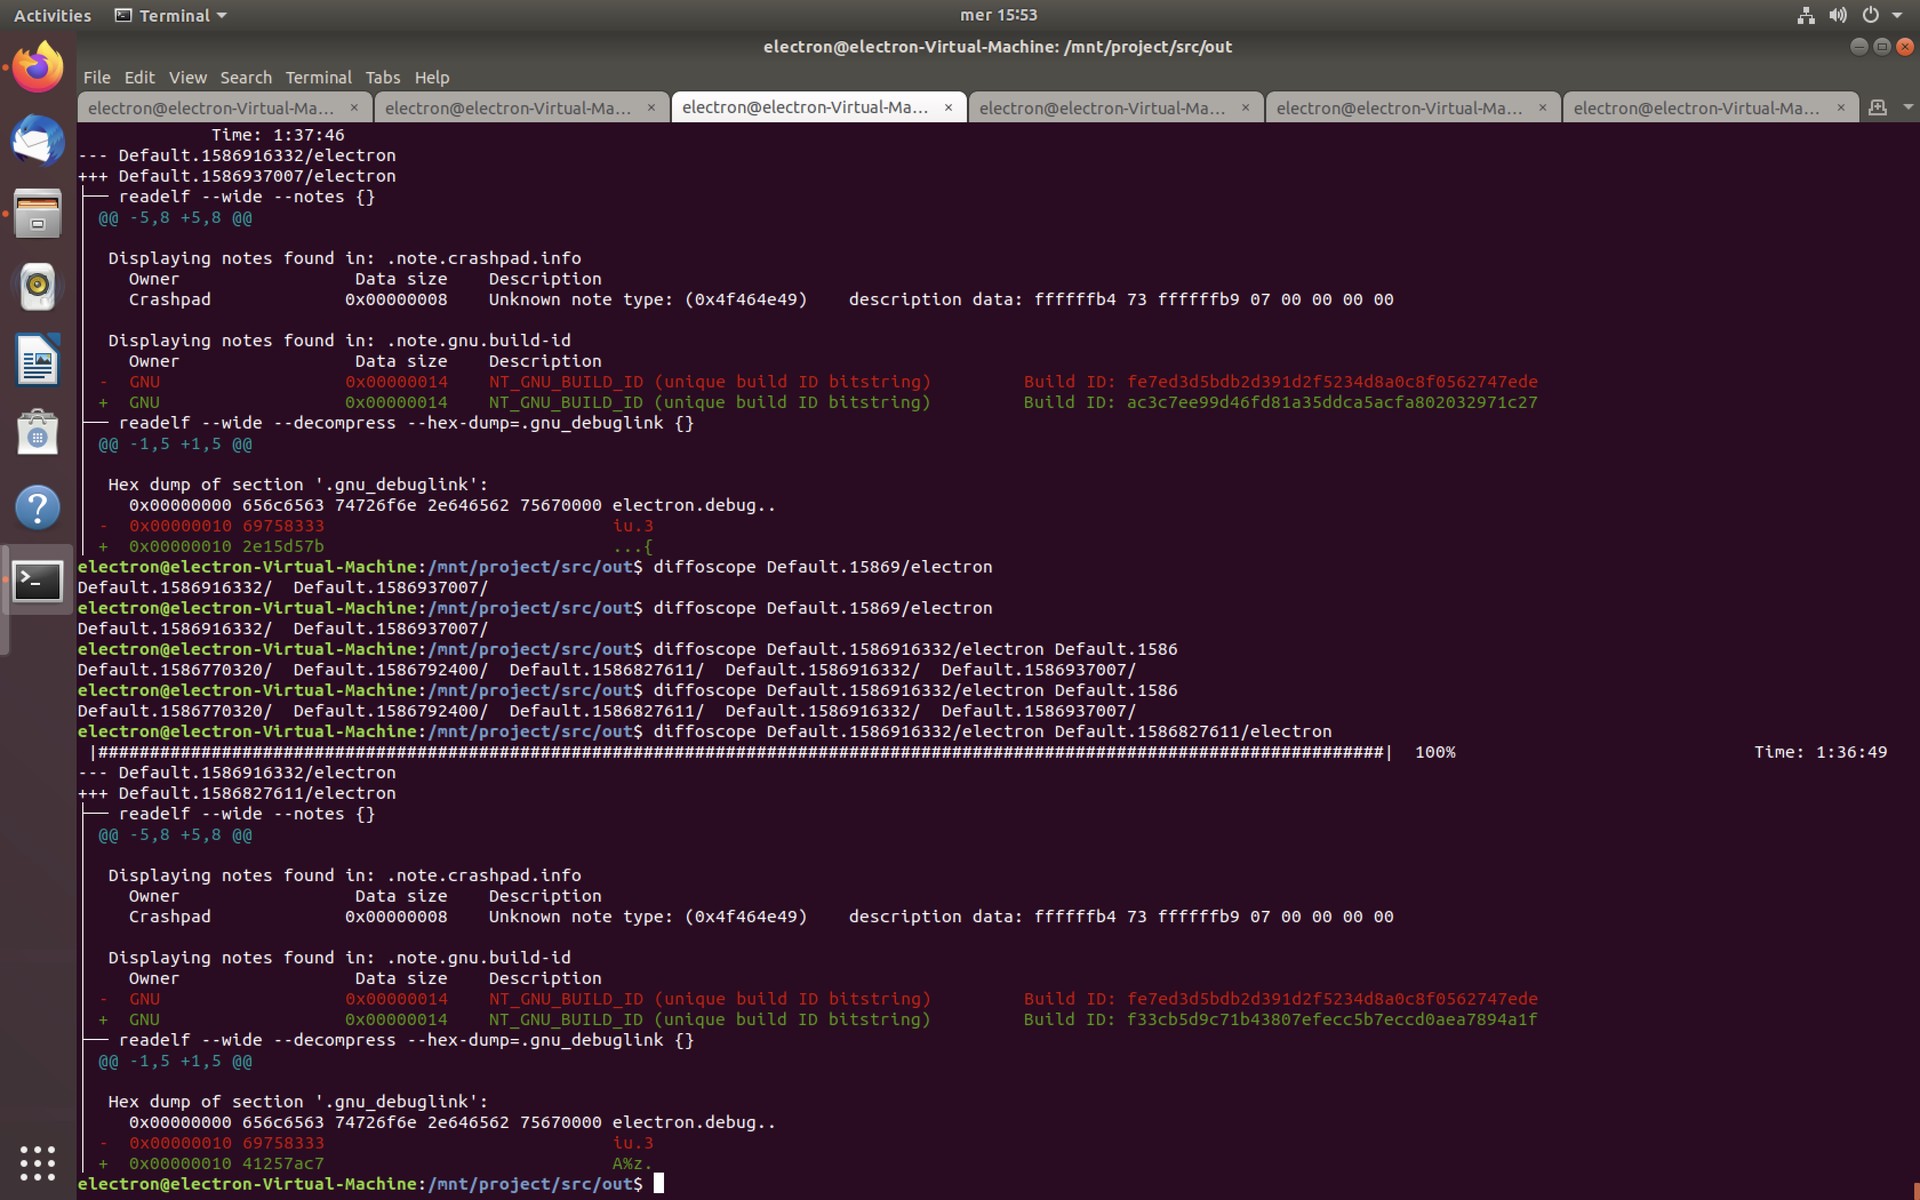Close the fourth terminal tab
This screenshot has width=1920, height=1200.
(x=1245, y=107)
